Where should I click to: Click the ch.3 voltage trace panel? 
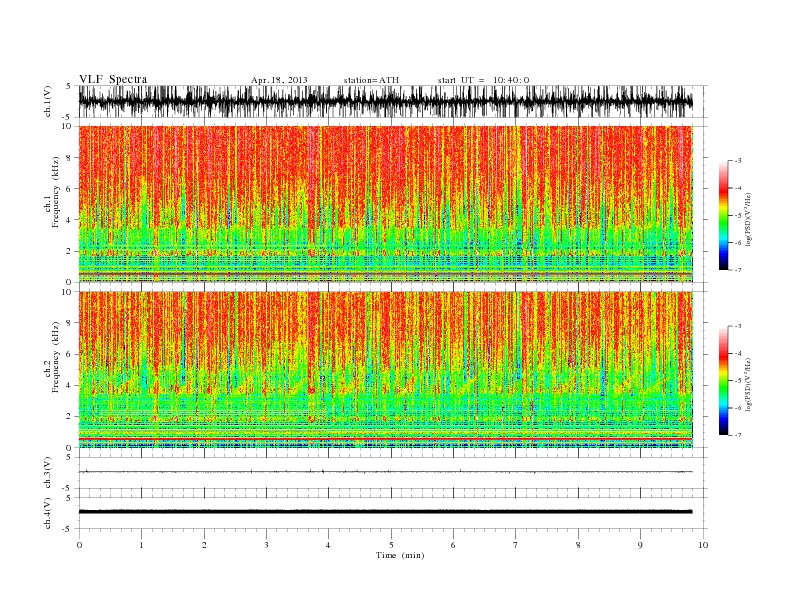click(392, 473)
